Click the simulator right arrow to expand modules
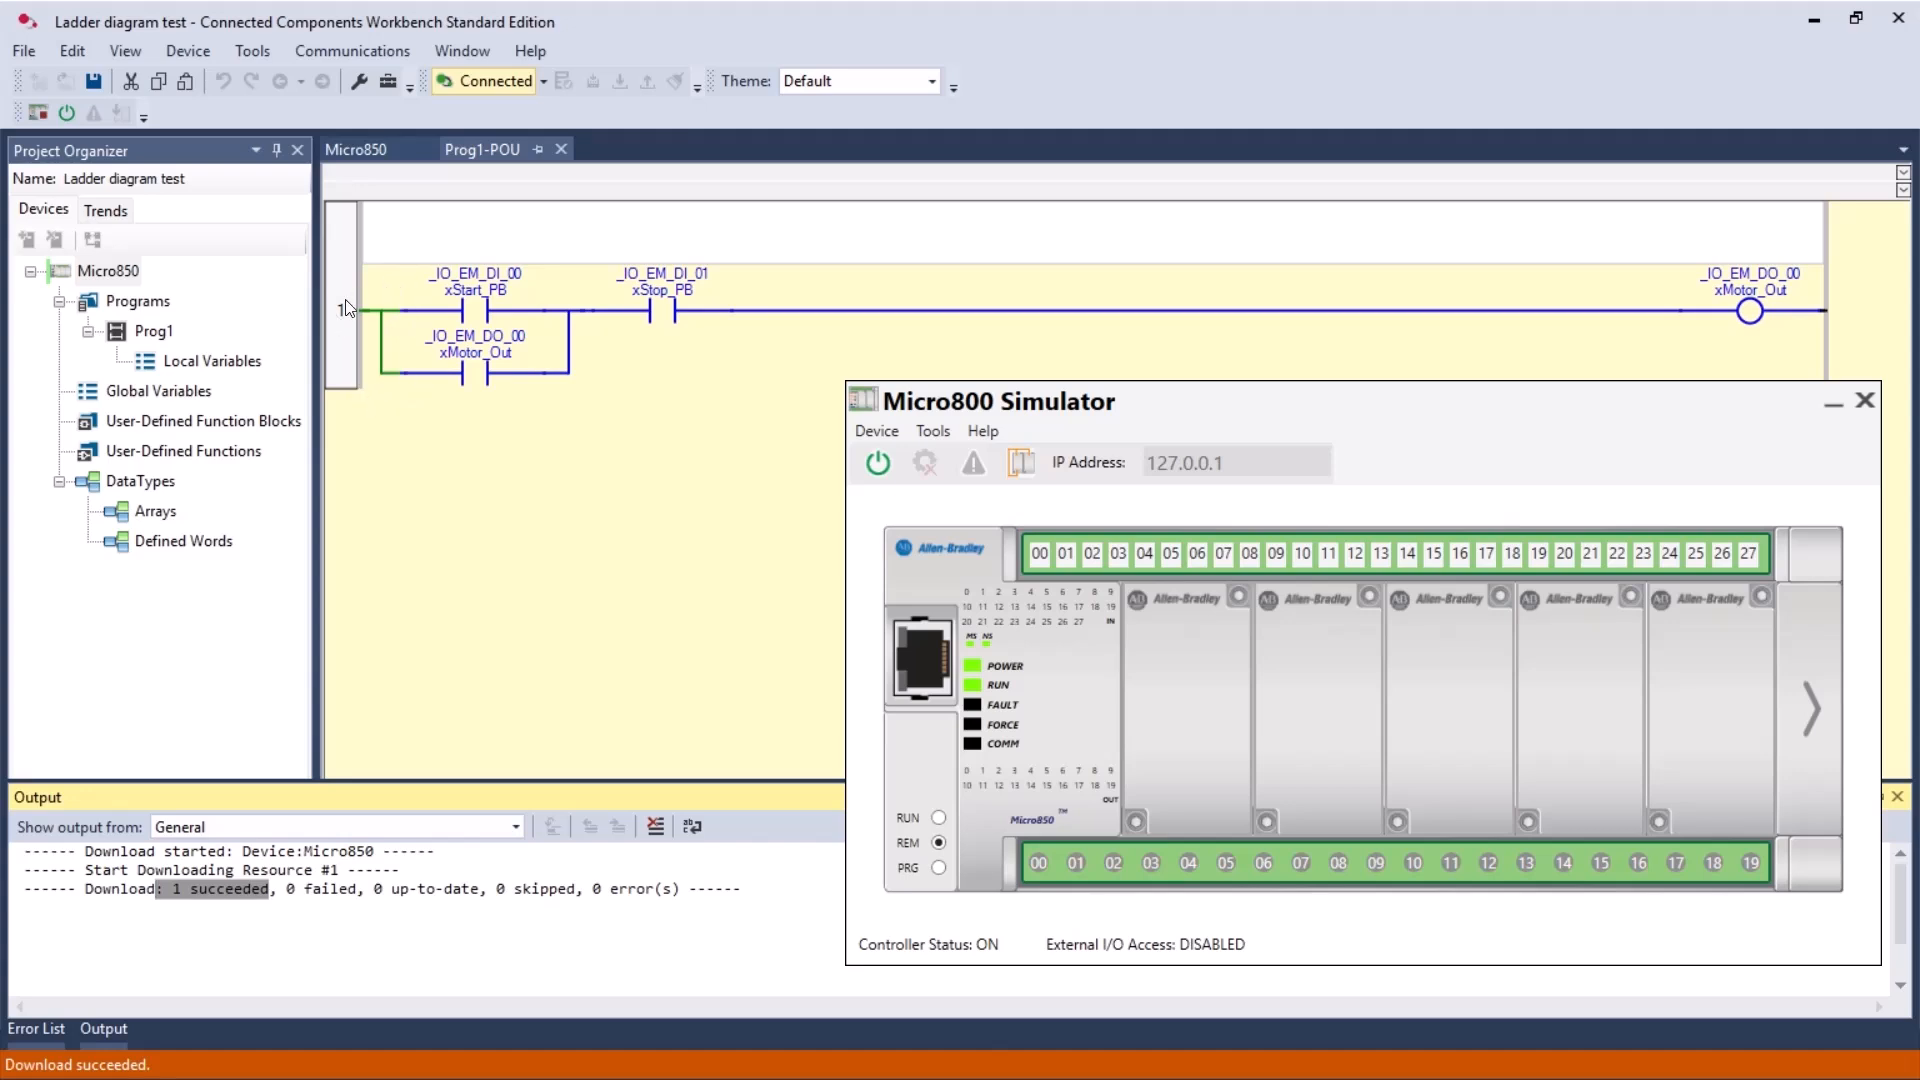1920x1080 pixels. pos(1811,709)
